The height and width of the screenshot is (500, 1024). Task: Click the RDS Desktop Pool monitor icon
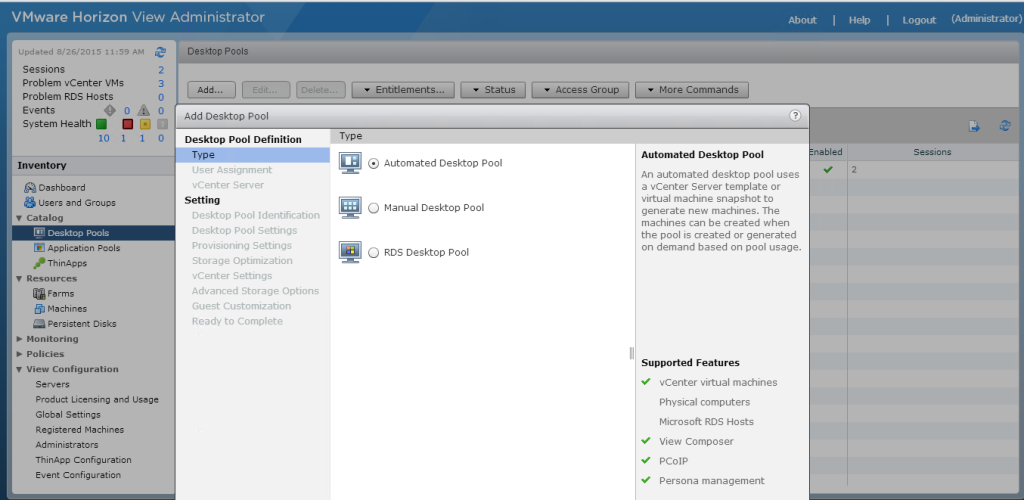click(x=350, y=252)
